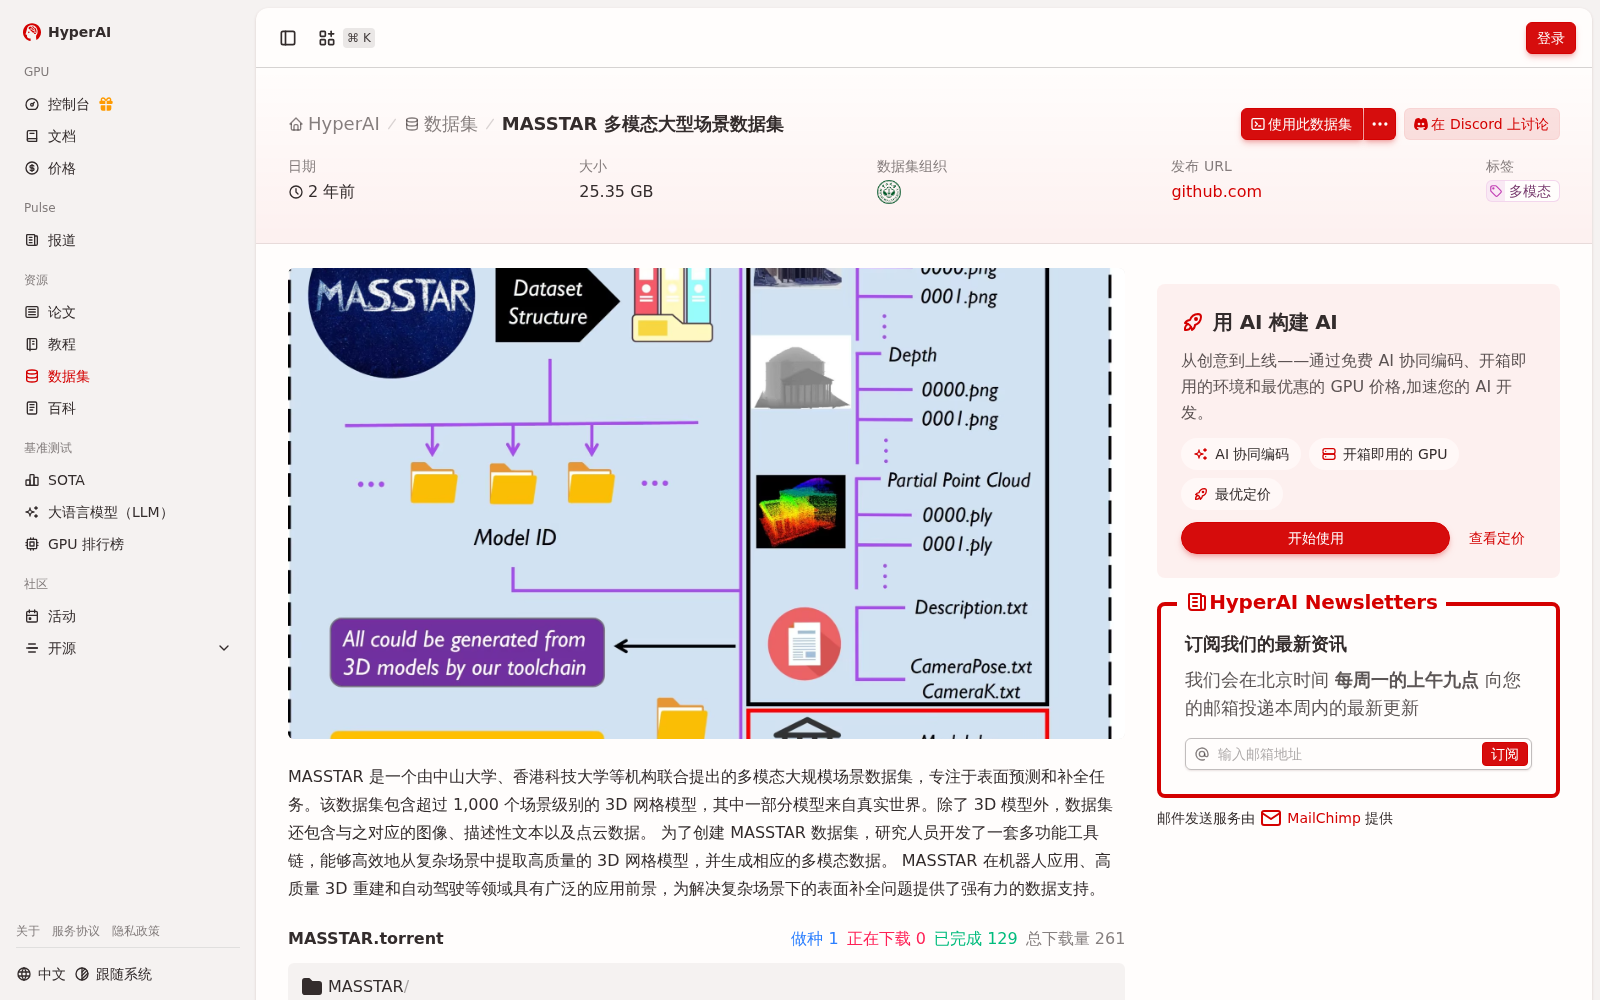This screenshot has width=1600, height=1000.
Task: Click the HyperAI Newsletters news icon
Action: (x=1196, y=602)
